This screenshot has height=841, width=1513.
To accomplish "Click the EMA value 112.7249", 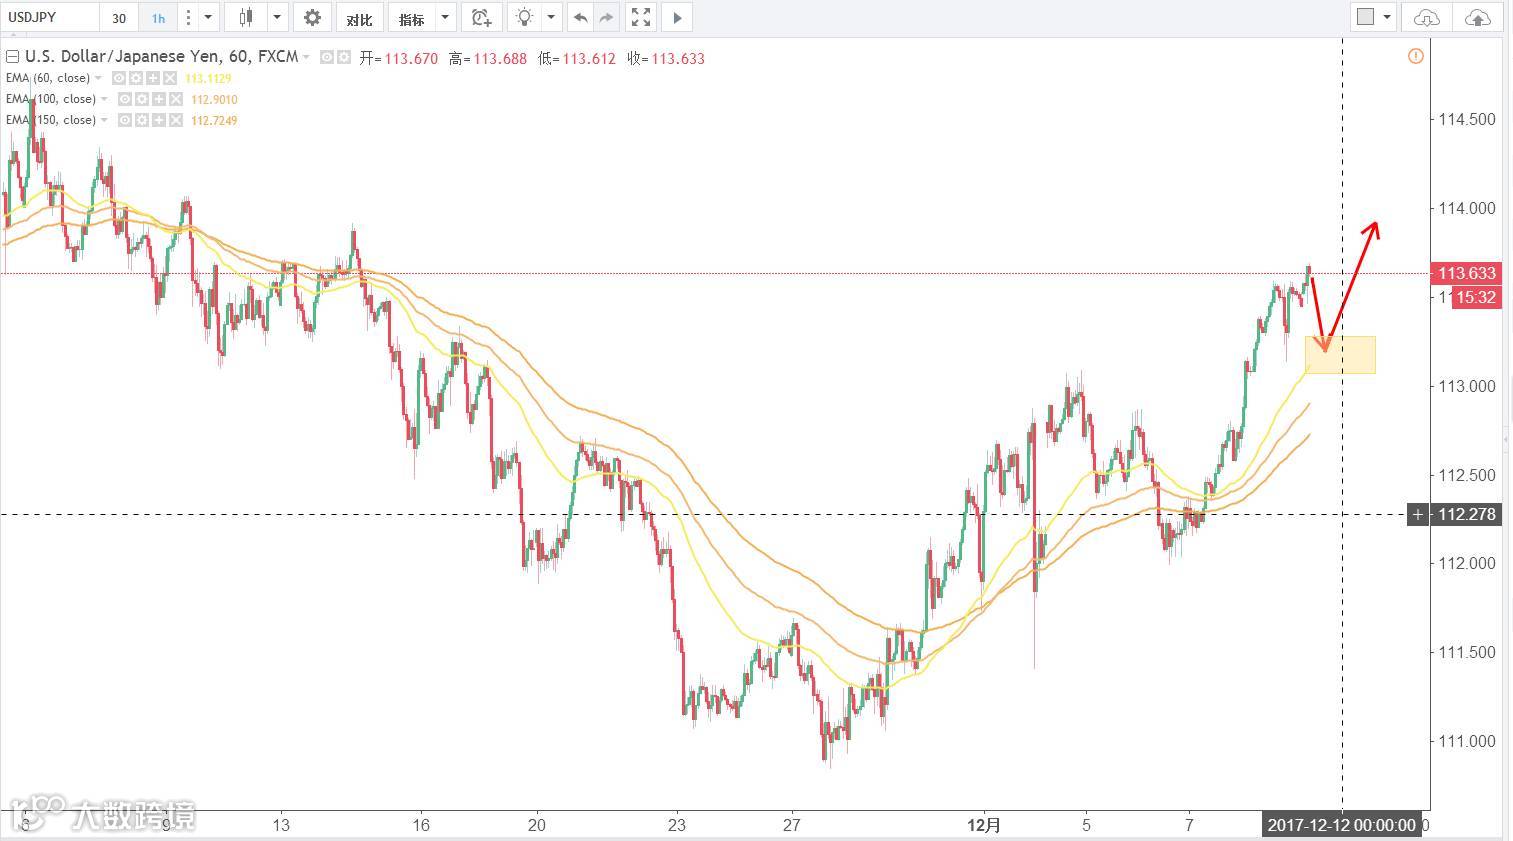I will coord(214,120).
